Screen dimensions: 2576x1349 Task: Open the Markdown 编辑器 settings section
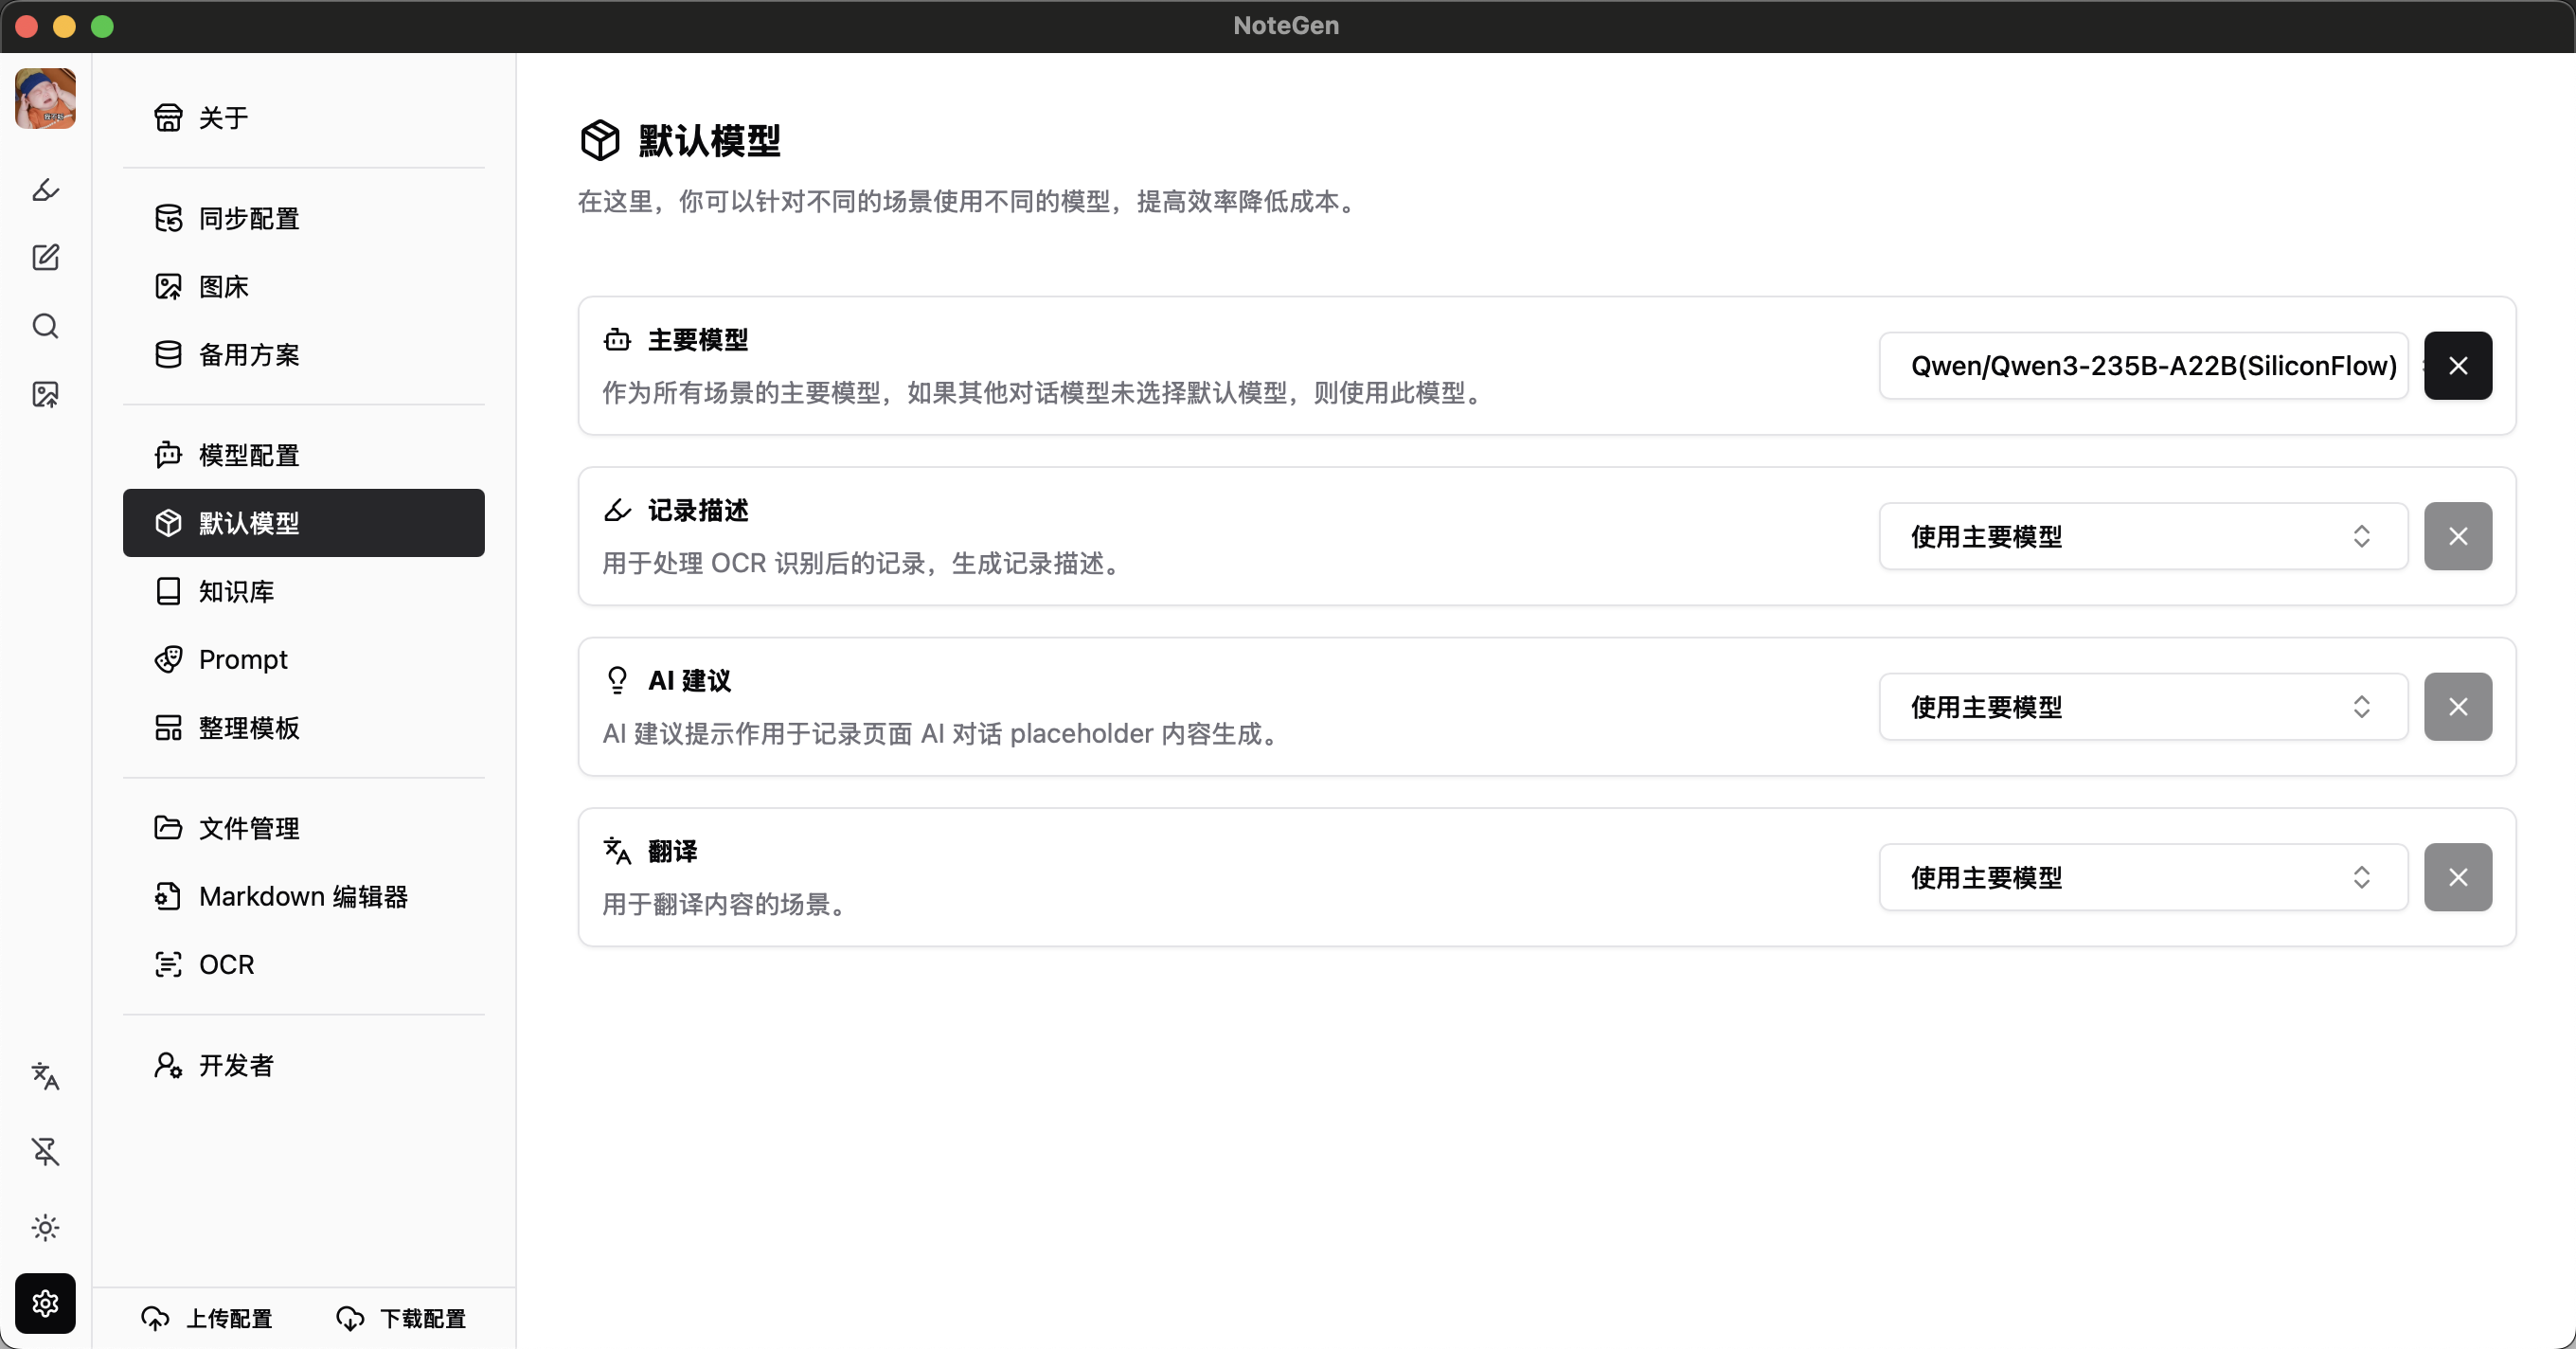304,896
